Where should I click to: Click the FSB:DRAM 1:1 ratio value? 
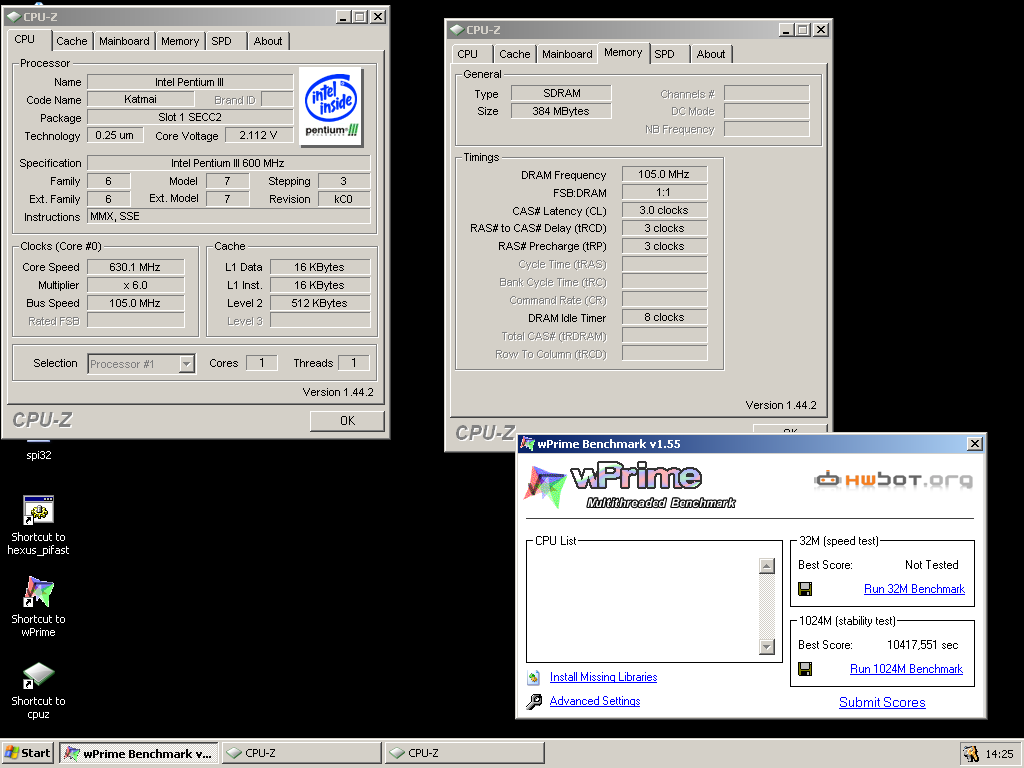click(x=664, y=193)
